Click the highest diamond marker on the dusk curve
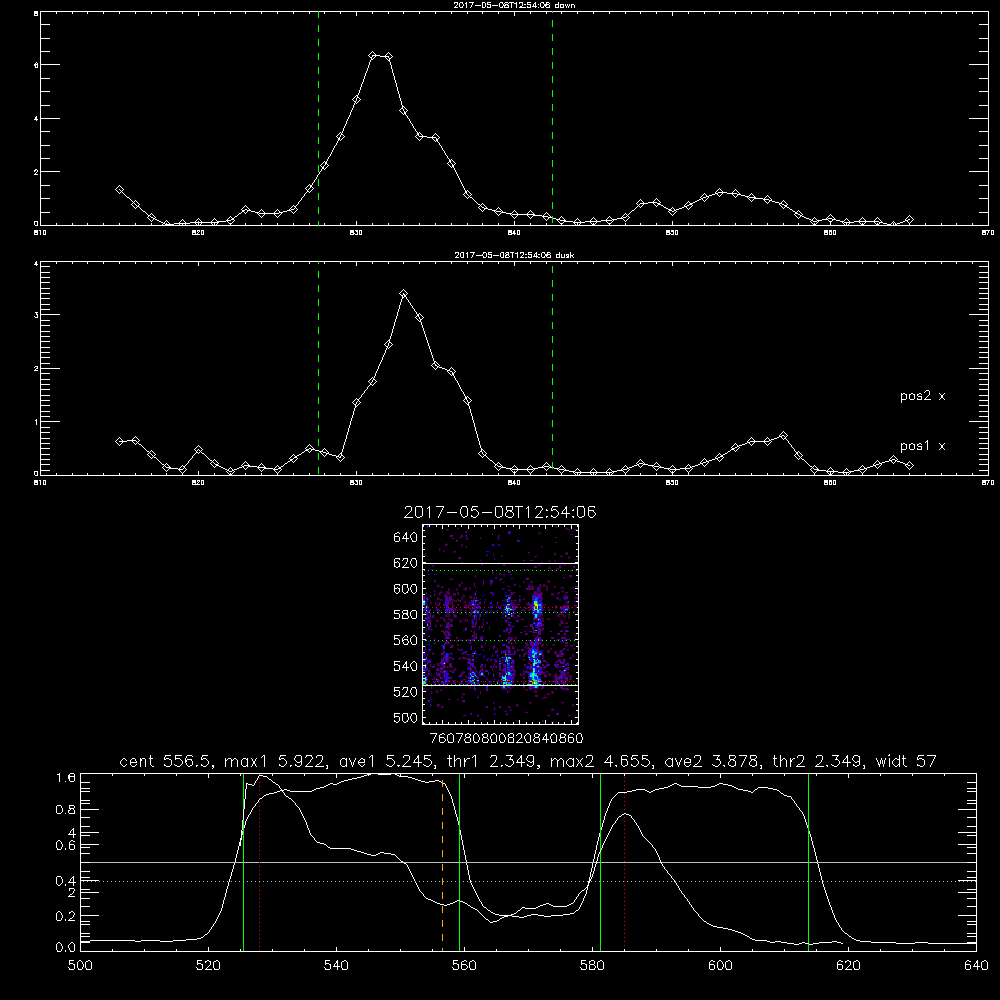The width and height of the screenshot is (1000, 1000). tap(403, 293)
